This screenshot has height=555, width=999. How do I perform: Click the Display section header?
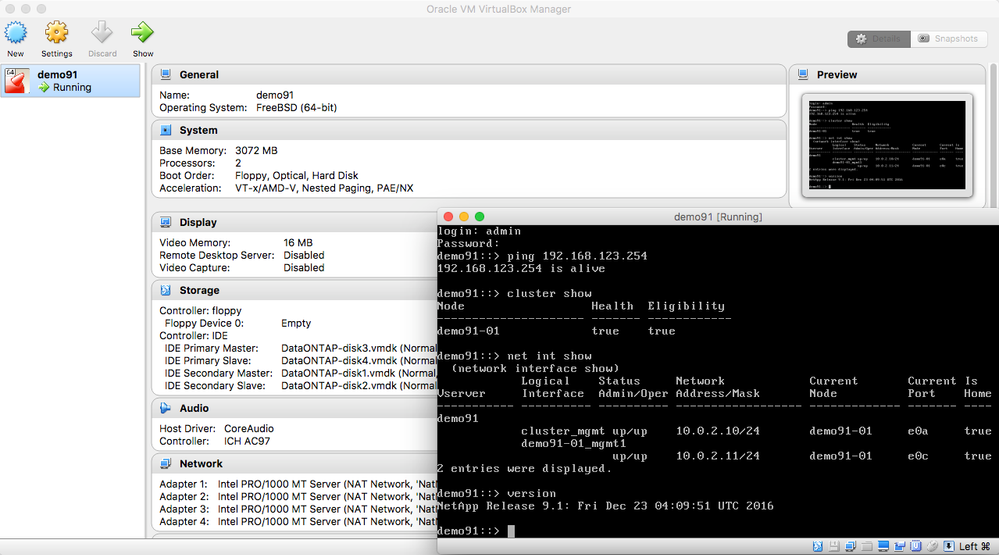click(198, 222)
